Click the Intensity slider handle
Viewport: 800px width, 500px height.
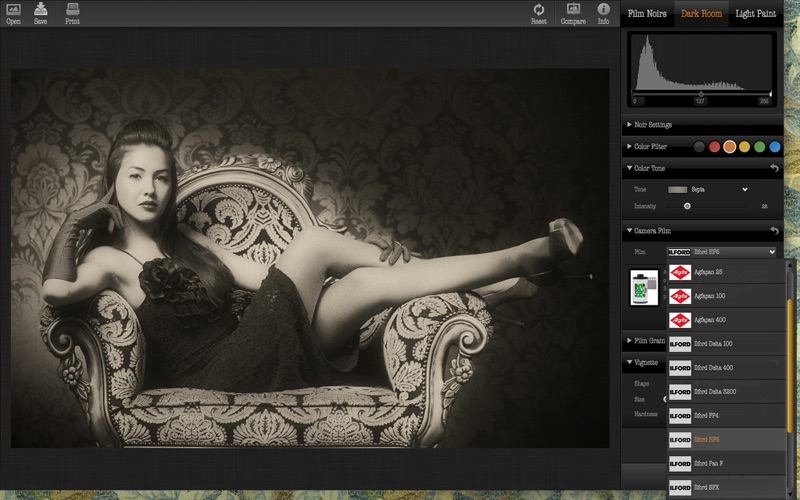[x=687, y=206]
